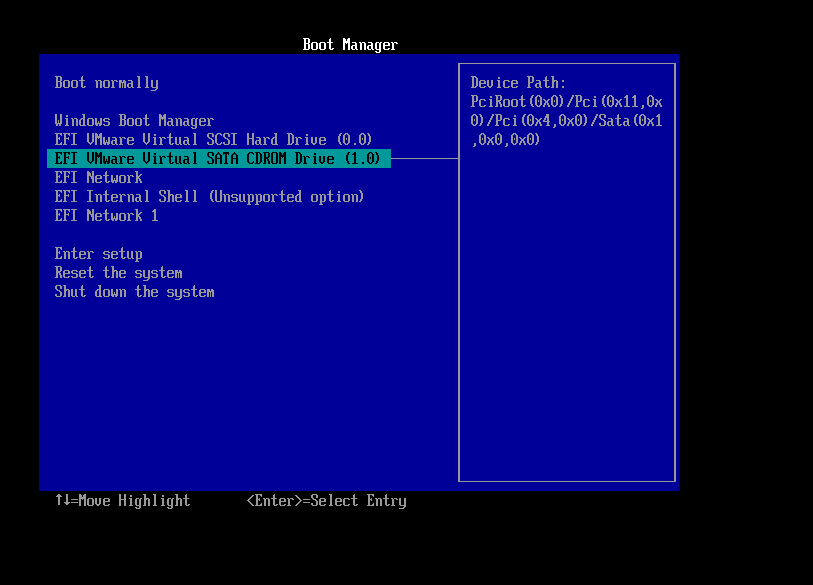The height and width of the screenshot is (585, 813).
Task: Select the EFI Network boot entry
Action: pos(98,178)
